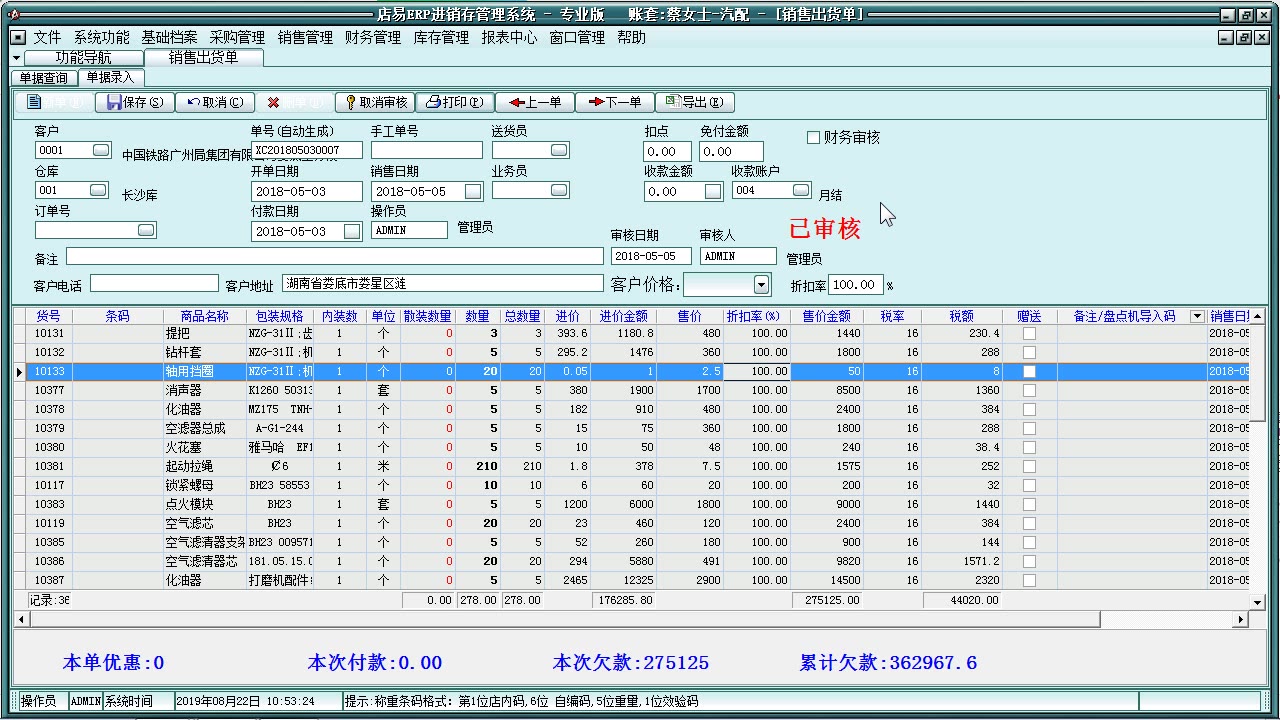Click the 保存(S) save disk icon
The image size is (1280, 720).
pyautogui.click(x=113, y=102)
